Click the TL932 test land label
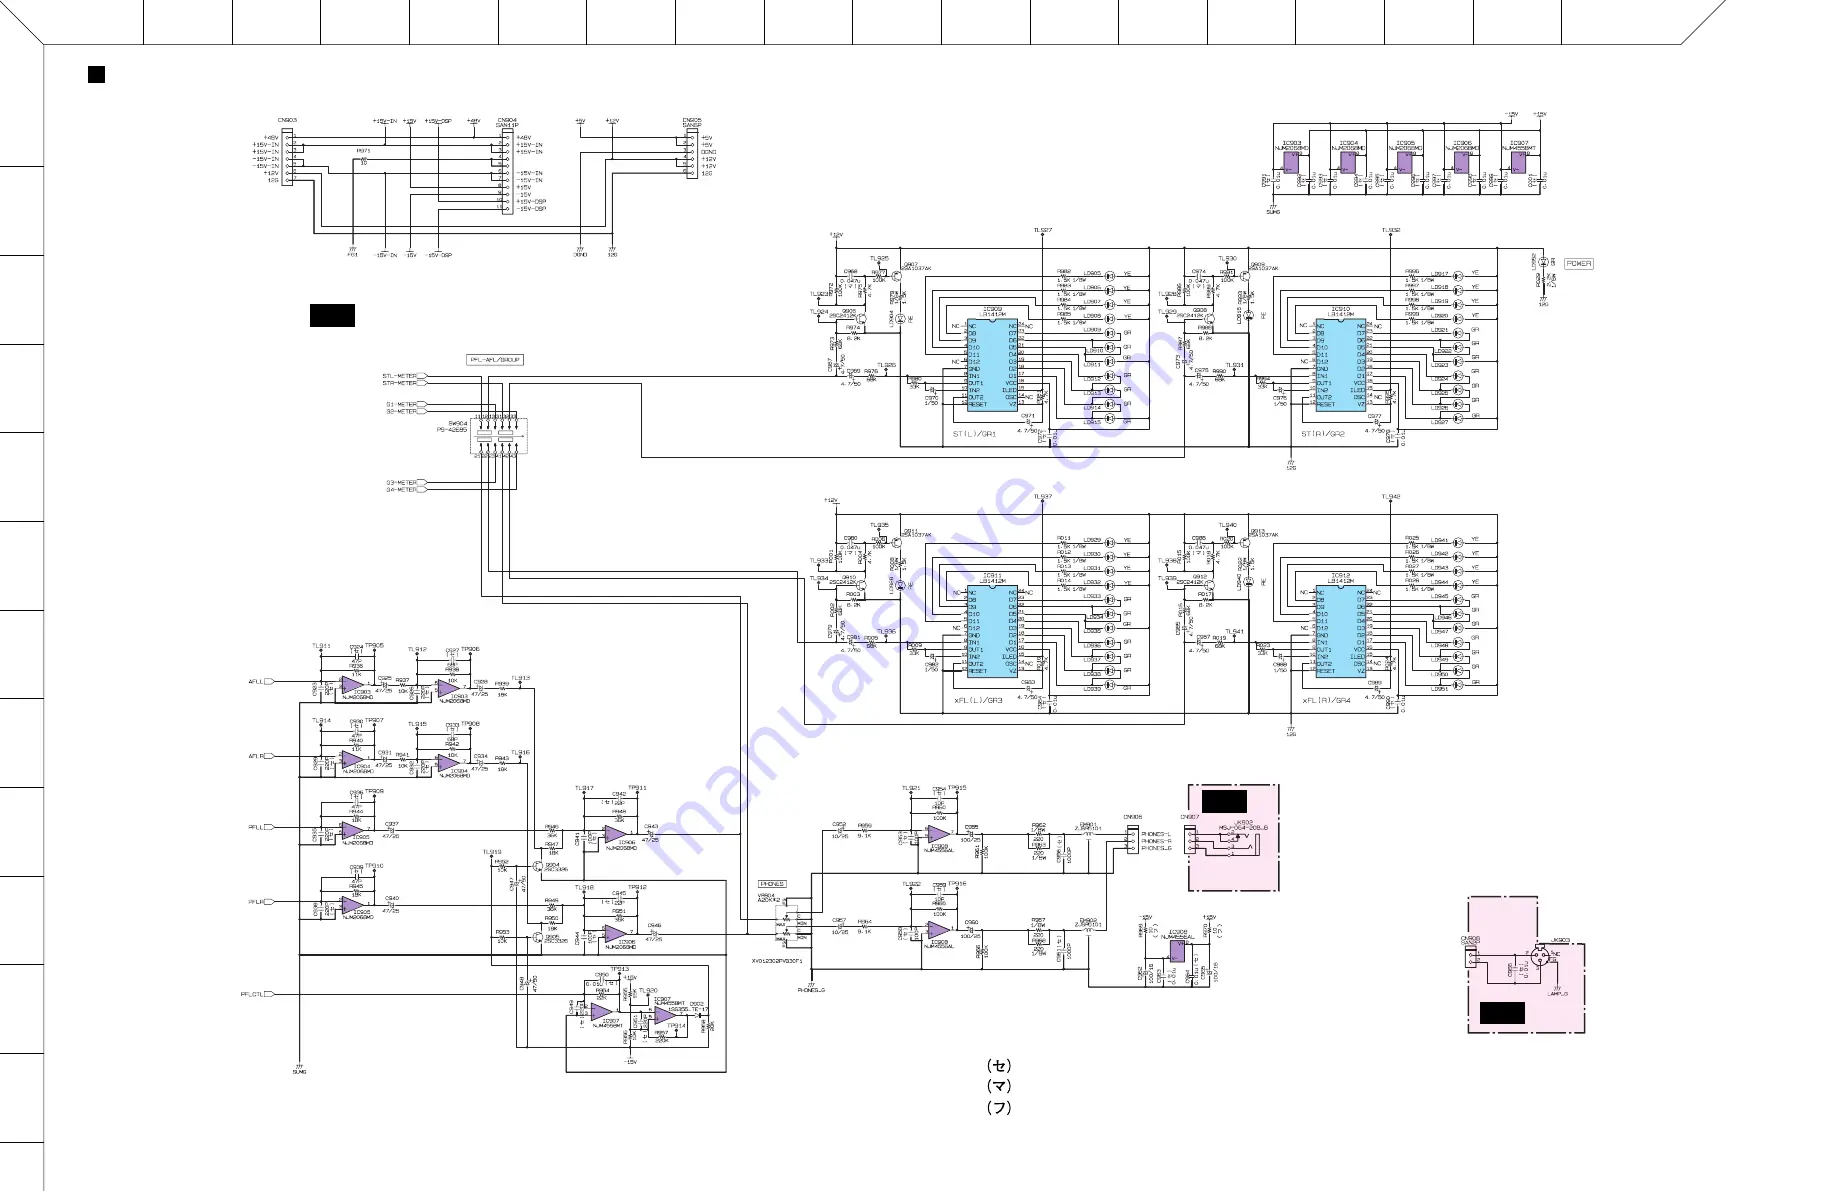Image resolution: width=1829 pixels, height=1191 pixels. (1390, 230)
